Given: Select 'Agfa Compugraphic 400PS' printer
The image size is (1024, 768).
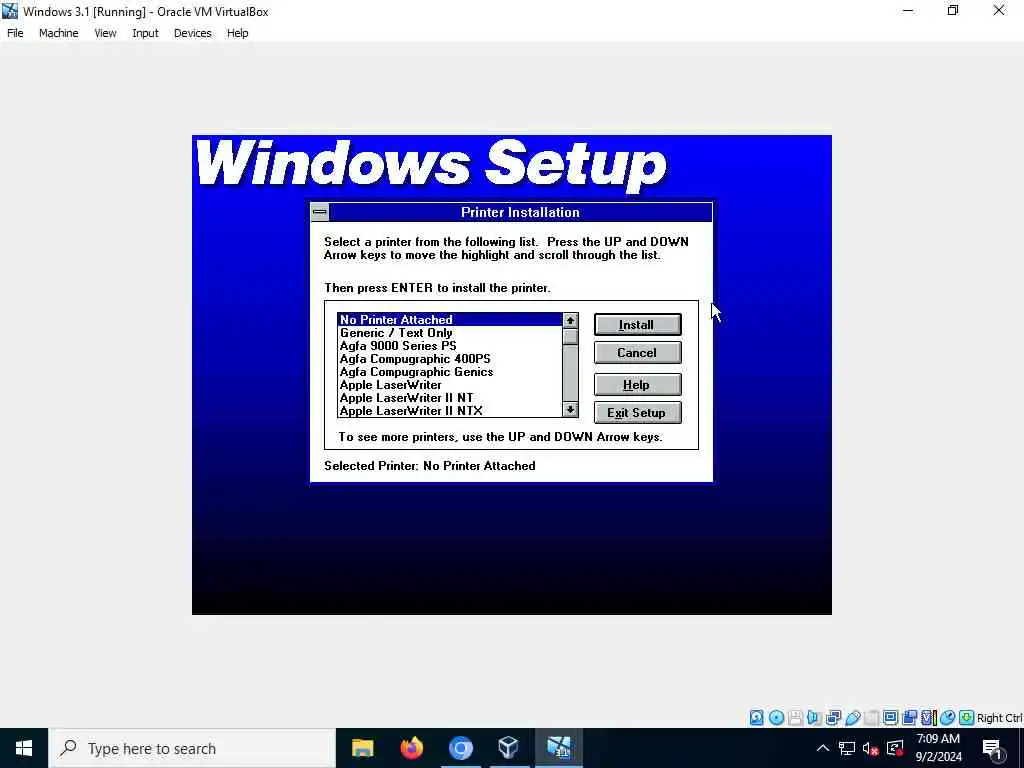Looking at the screenshot, I should click(449, 359).
